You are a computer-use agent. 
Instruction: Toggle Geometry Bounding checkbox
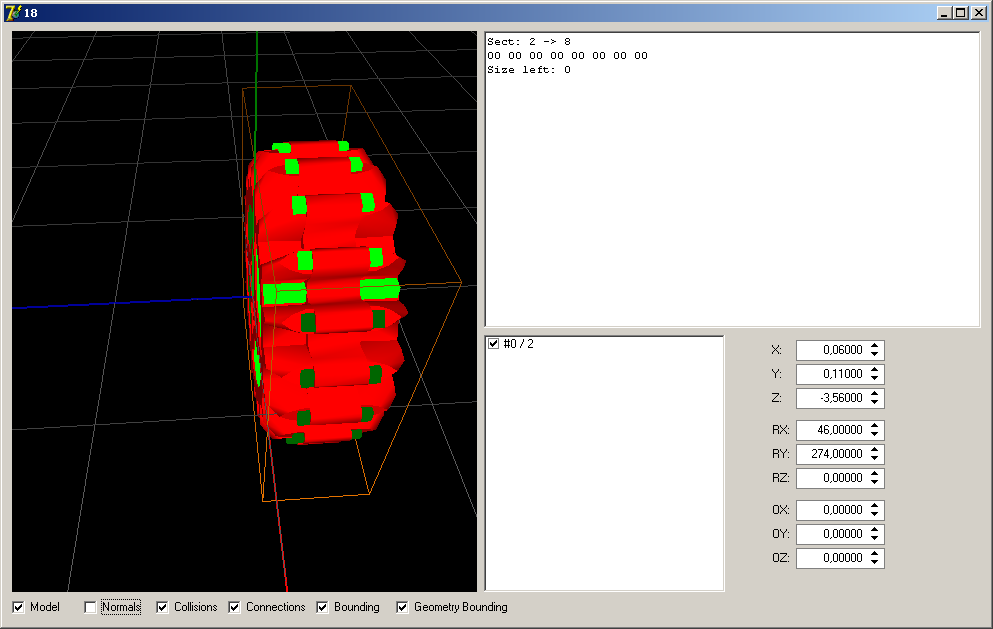[403, 607]
